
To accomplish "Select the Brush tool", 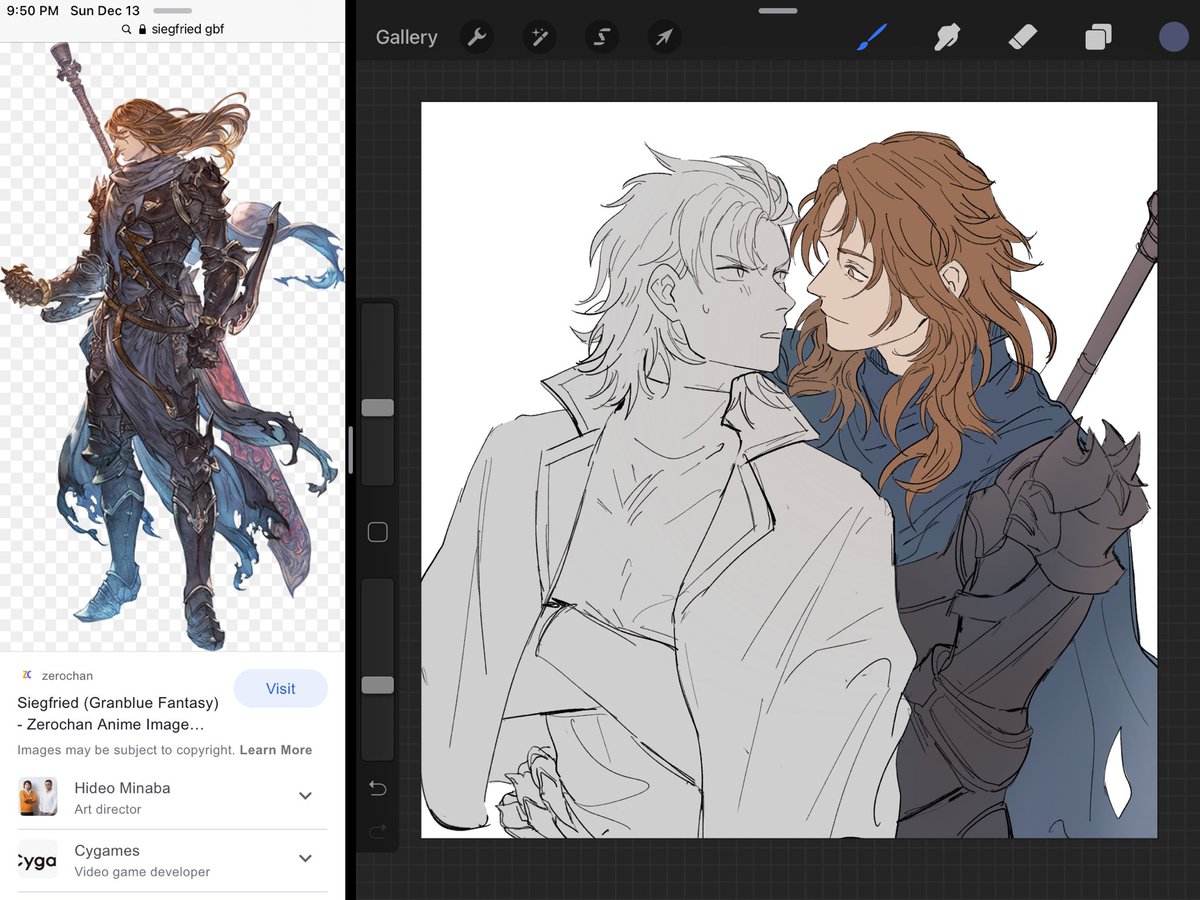I will point(872,38).
